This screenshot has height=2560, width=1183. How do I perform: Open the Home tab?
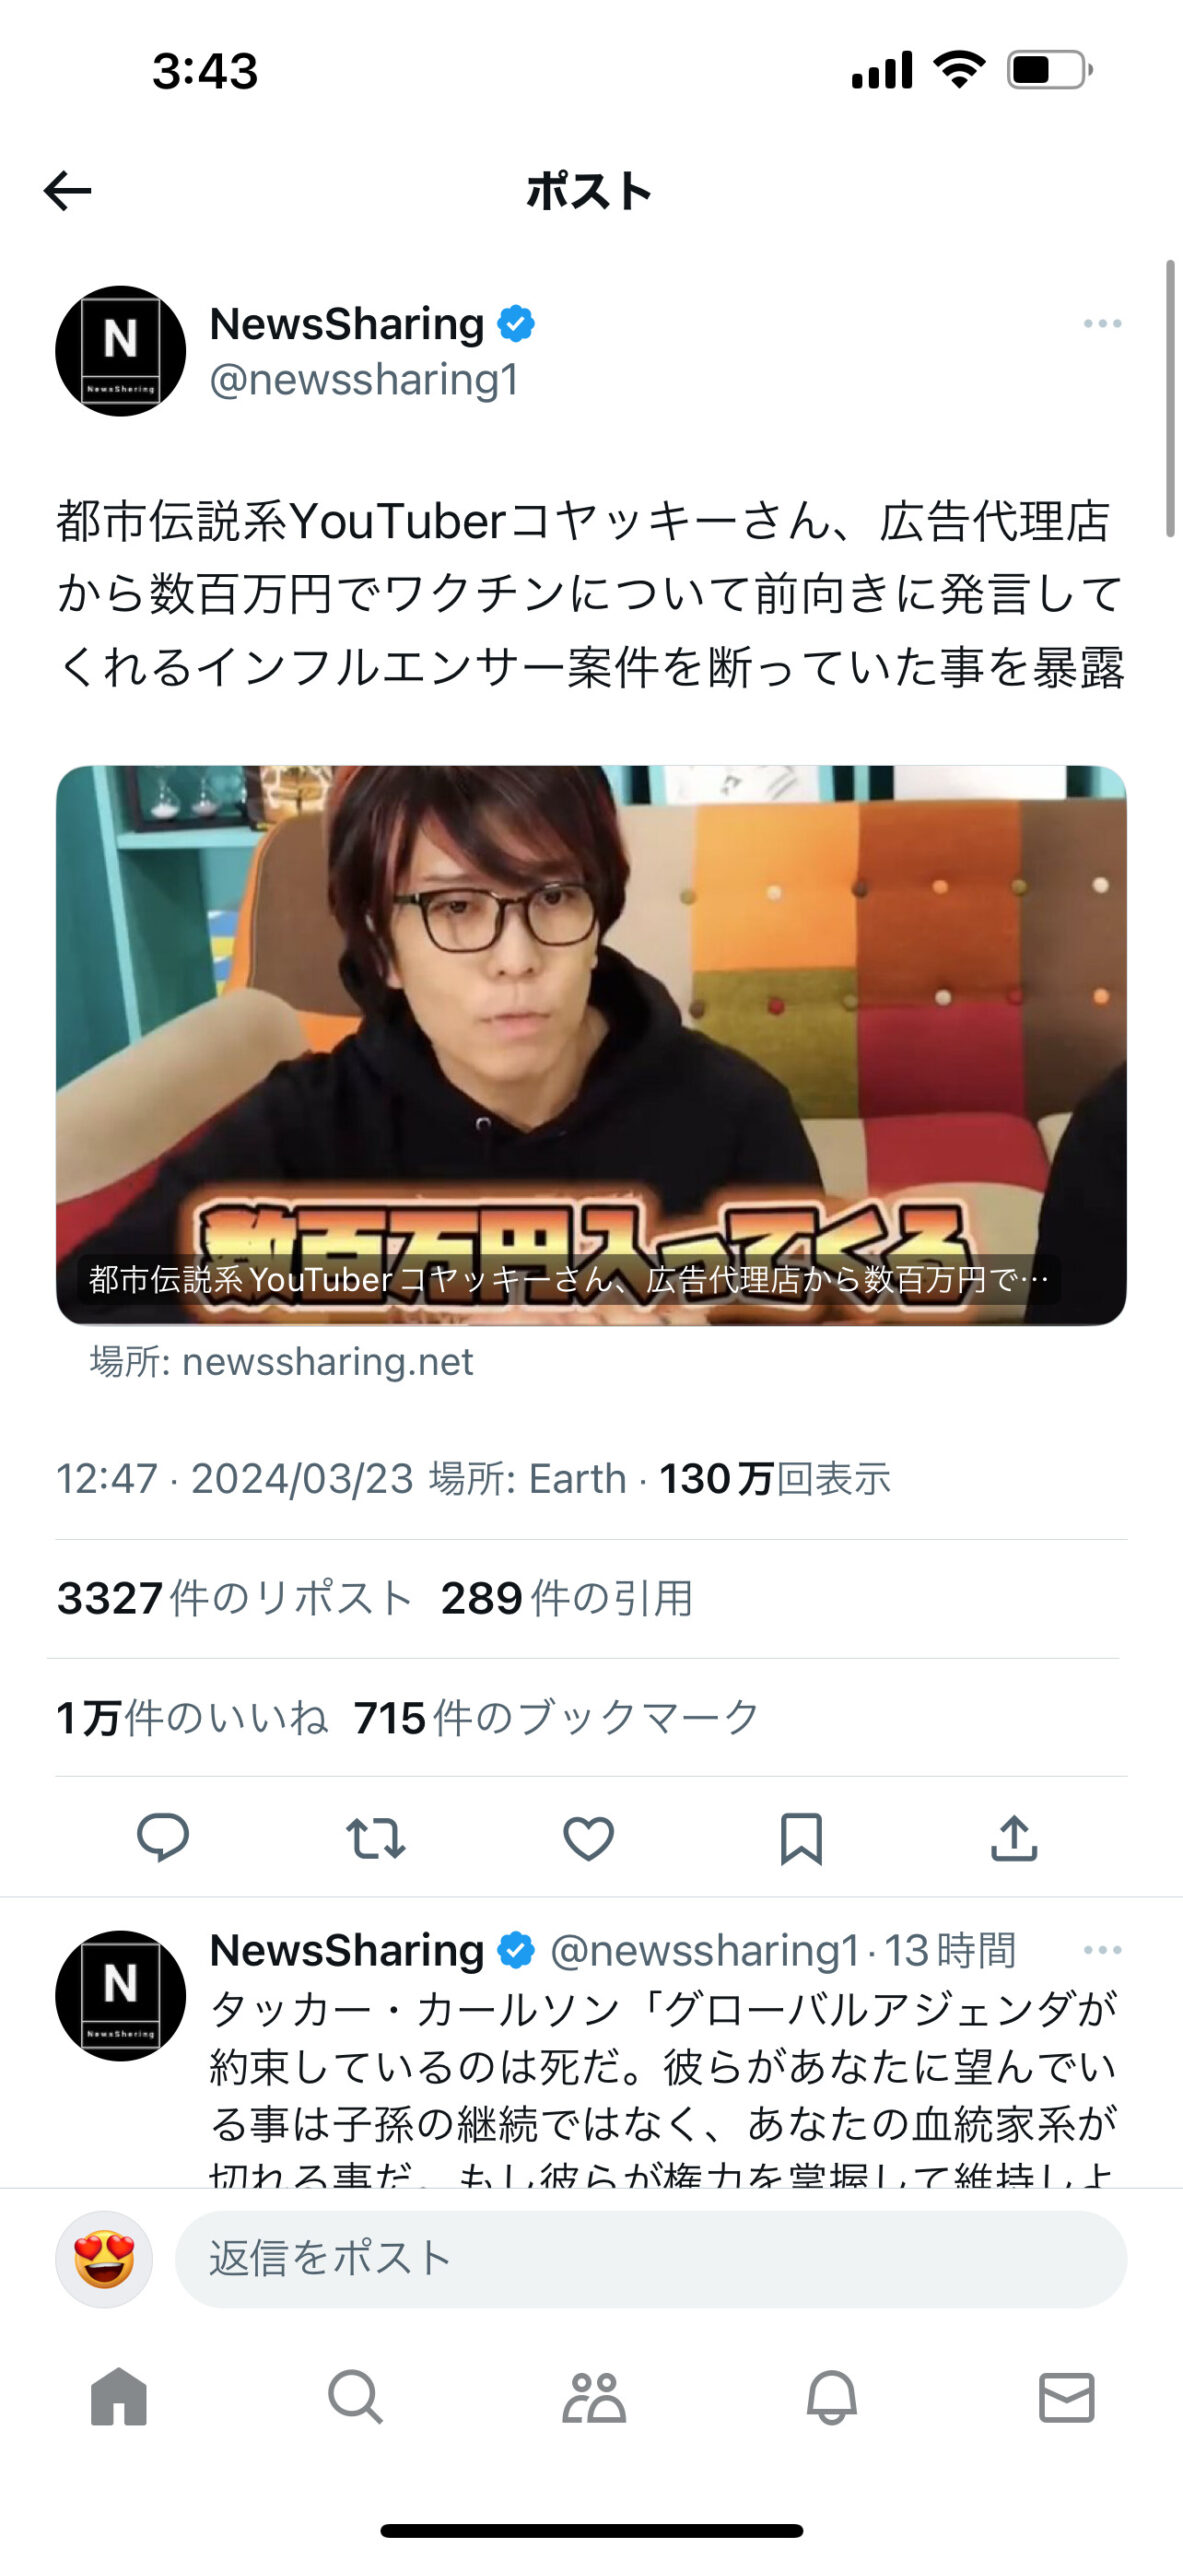click(x=119, y=2397)
